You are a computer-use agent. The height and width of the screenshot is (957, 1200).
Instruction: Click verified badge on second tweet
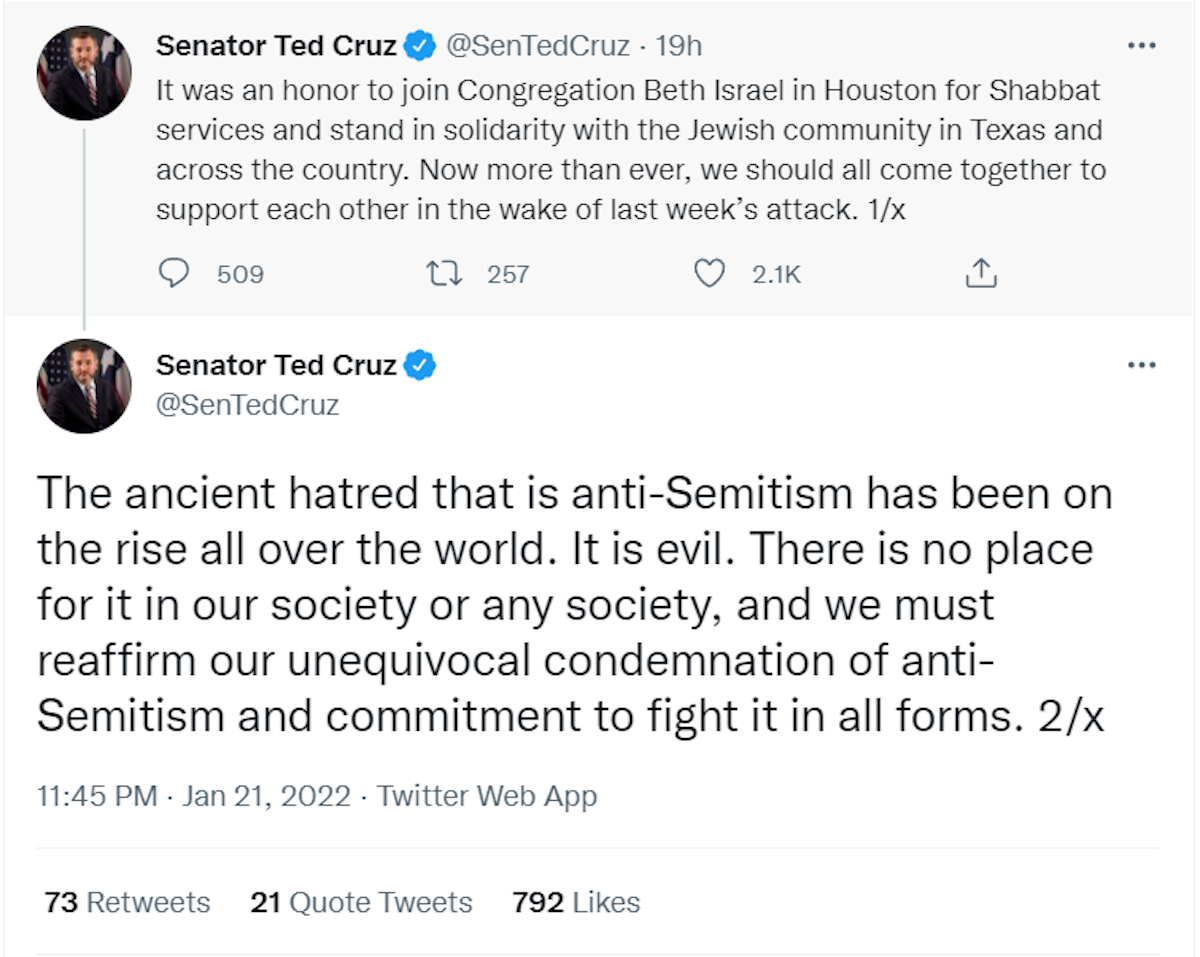tap(421, 366)
